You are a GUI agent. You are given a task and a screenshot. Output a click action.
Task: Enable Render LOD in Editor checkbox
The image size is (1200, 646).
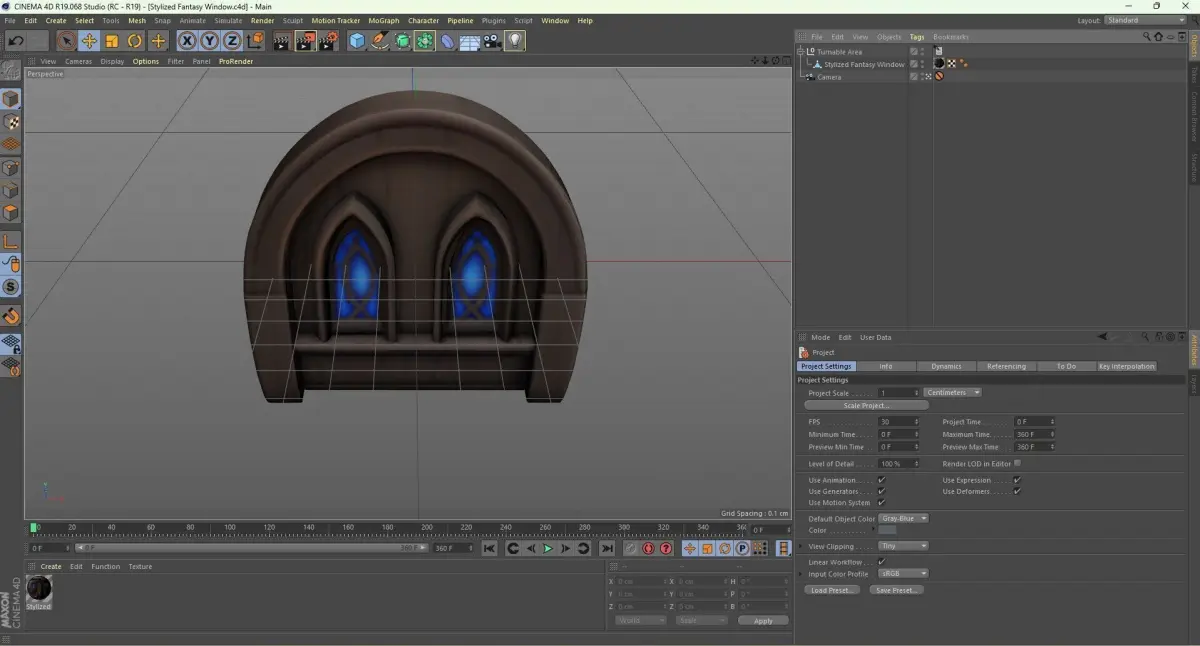tap(1017, 463)
